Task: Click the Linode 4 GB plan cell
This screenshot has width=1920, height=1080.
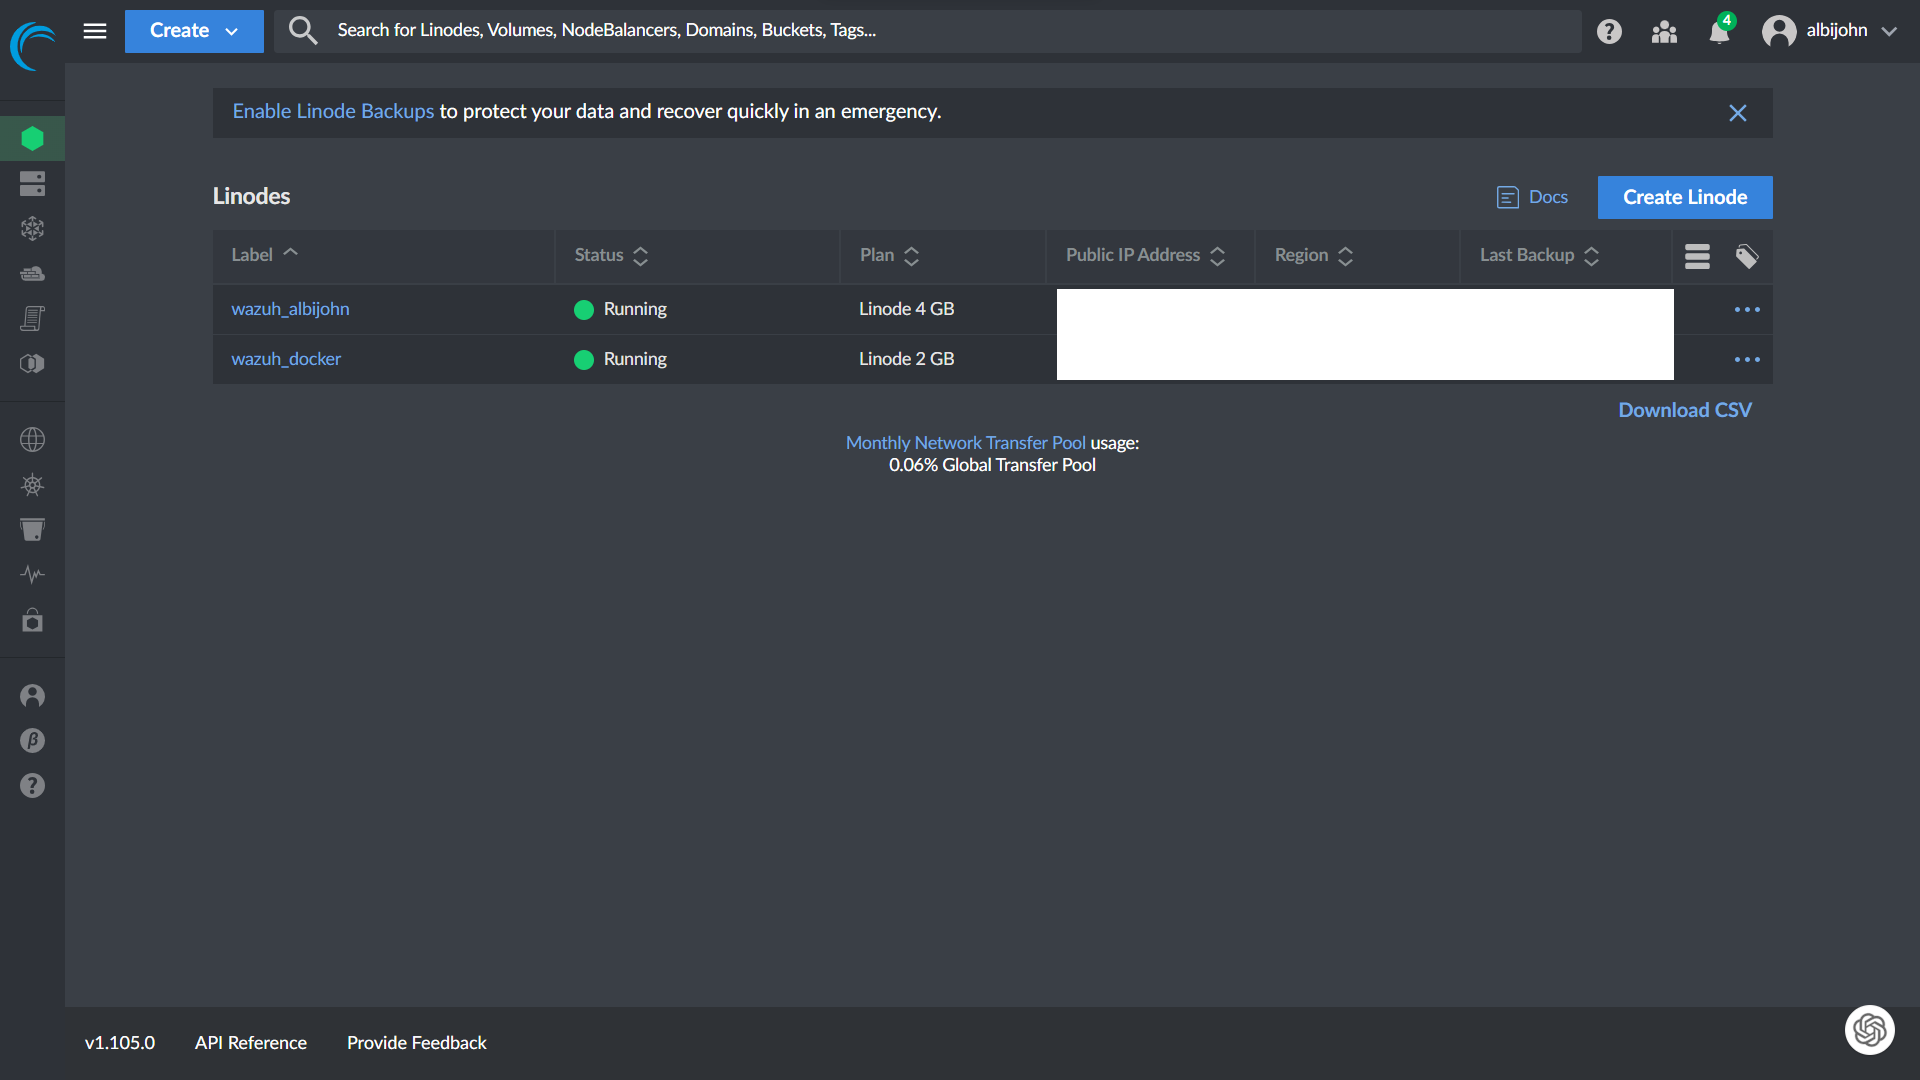Action: point(906,309)
